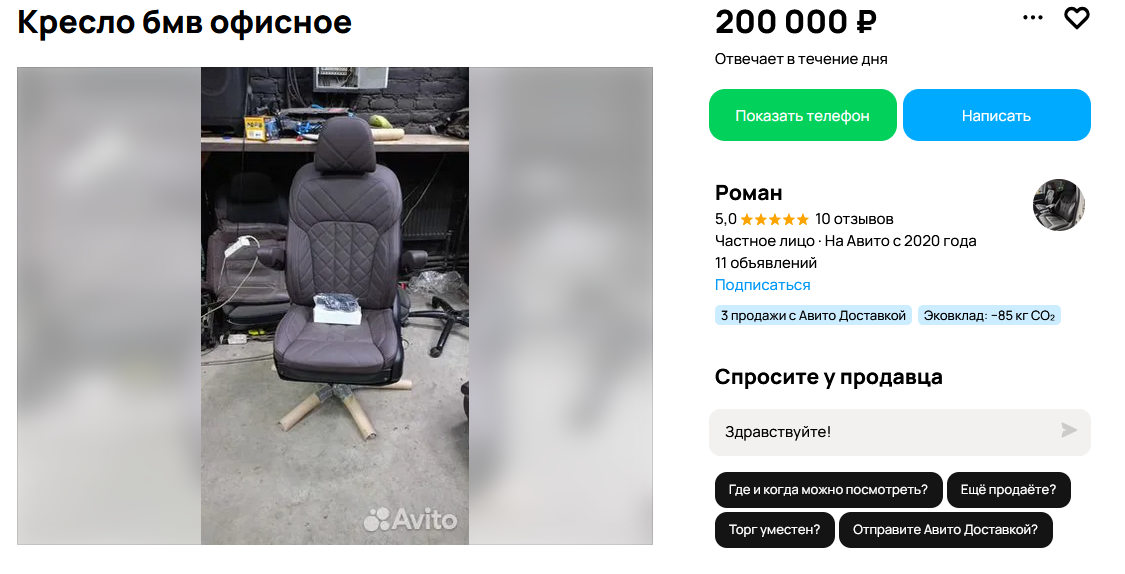Open seller's 11 объявлений listings
The image size is (1125, 574).
coord(766,263)
